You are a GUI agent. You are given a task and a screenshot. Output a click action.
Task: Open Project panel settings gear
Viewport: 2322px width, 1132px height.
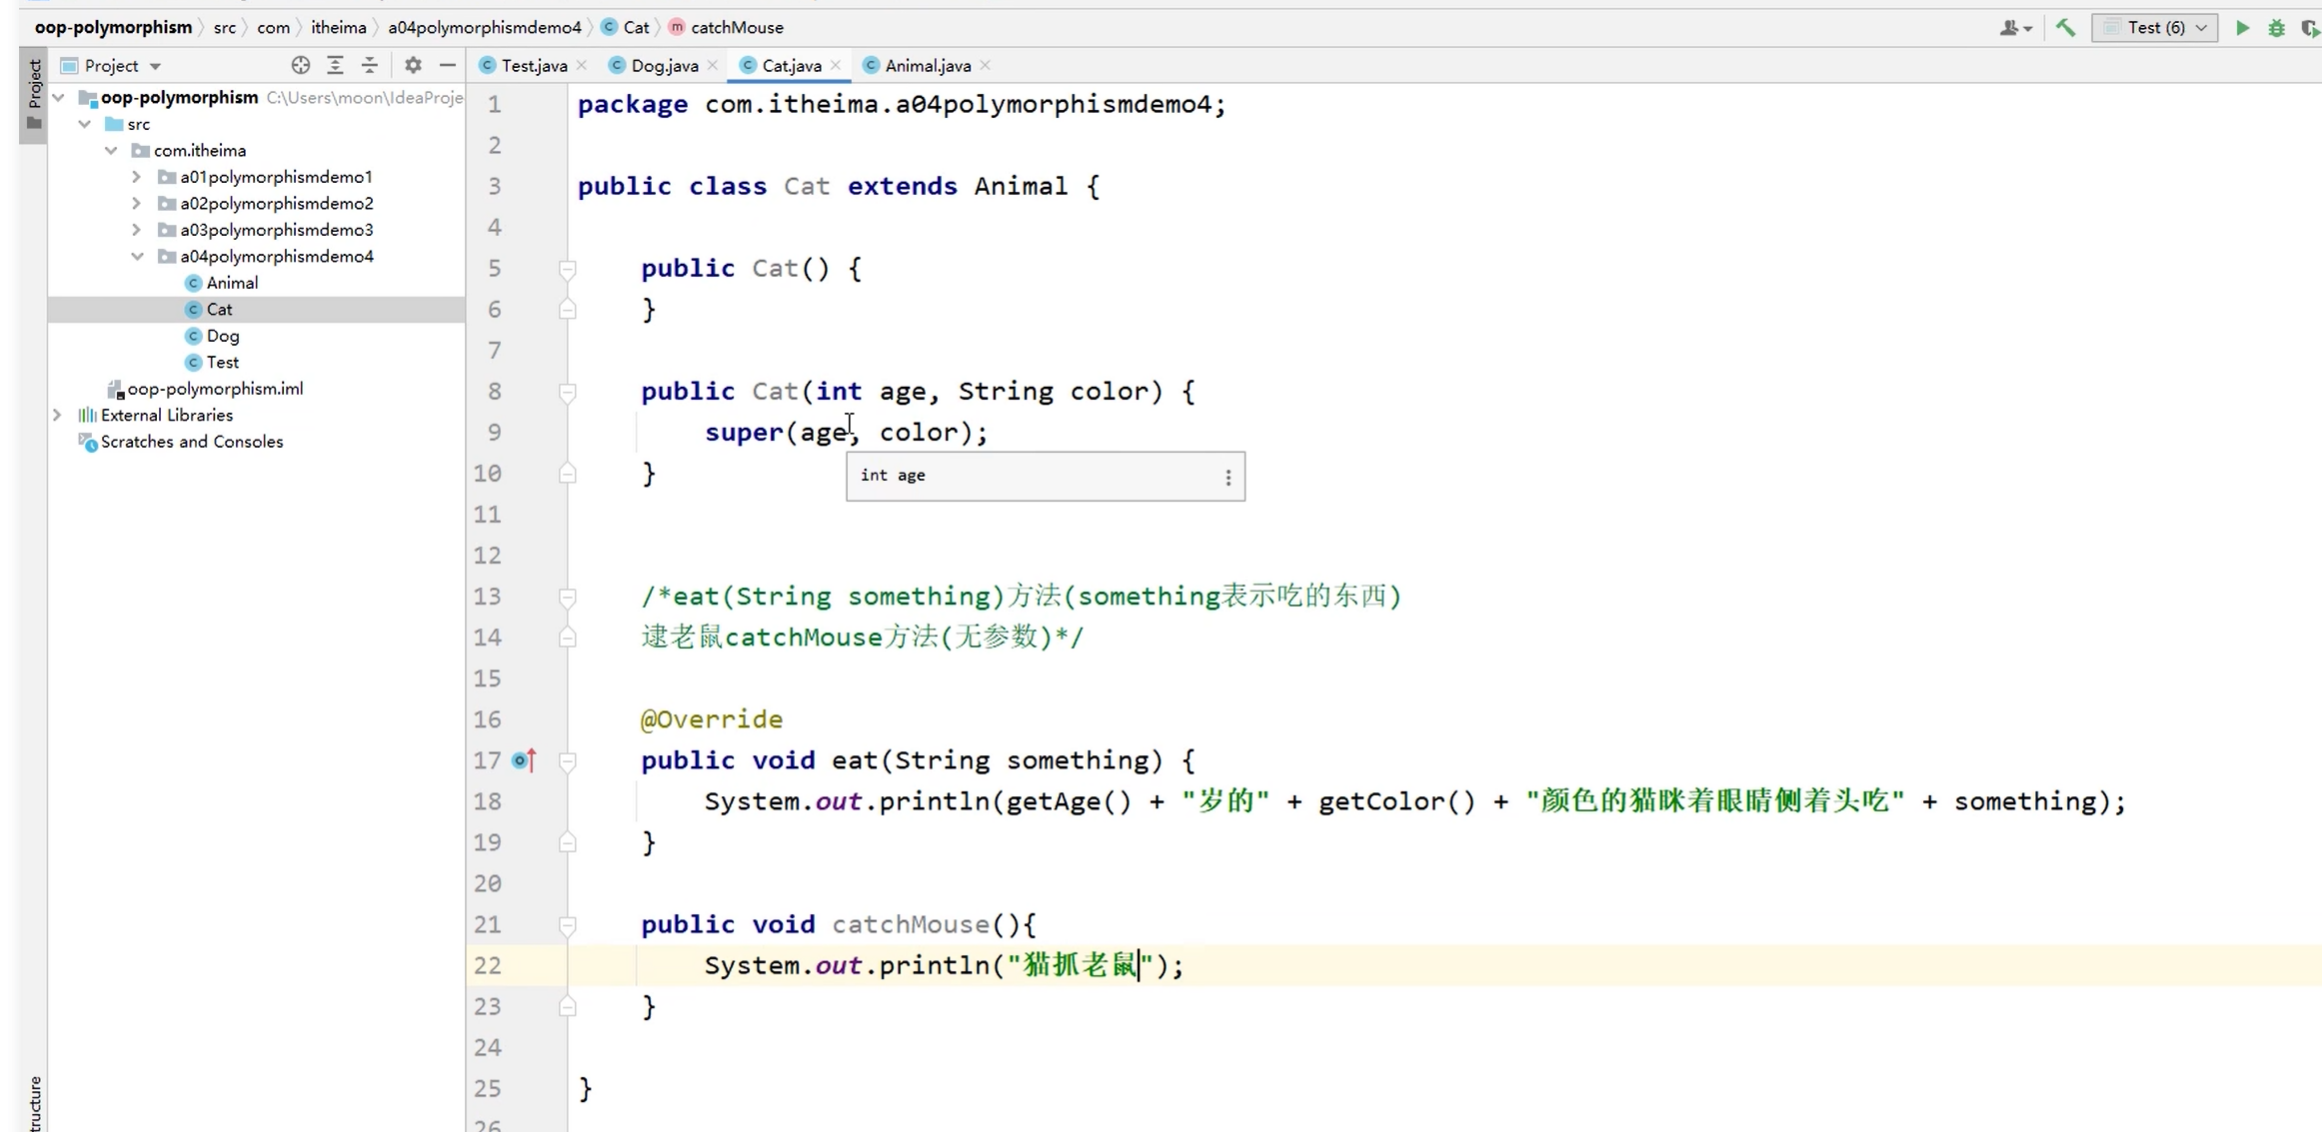[412, 64]
